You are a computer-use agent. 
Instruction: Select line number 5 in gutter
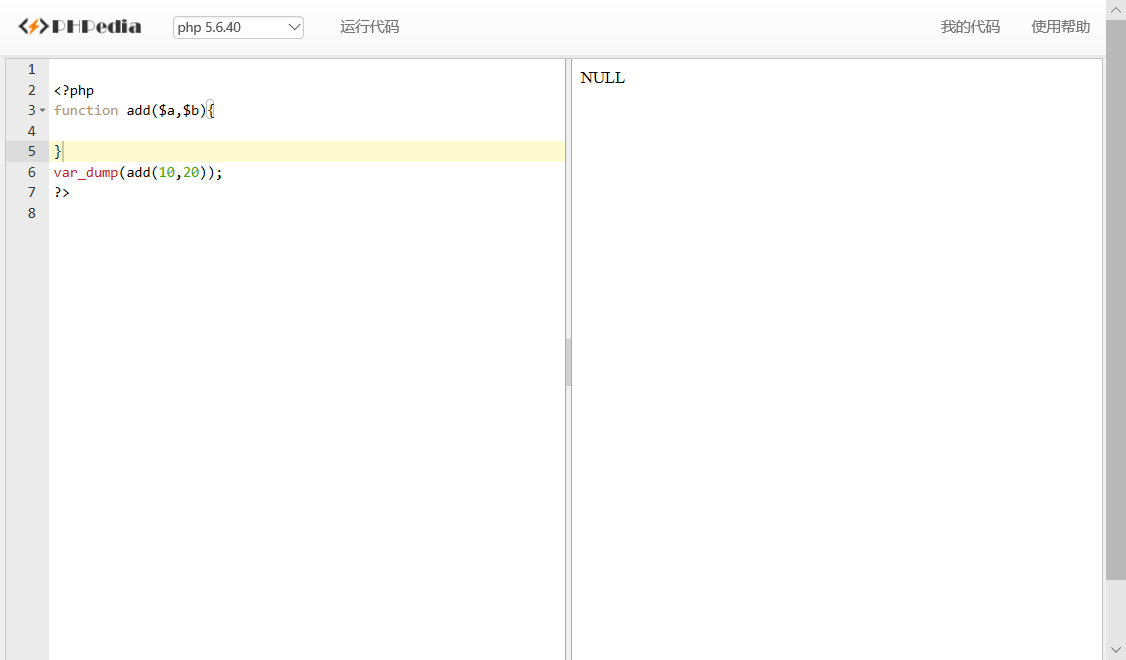click(32, 152)
